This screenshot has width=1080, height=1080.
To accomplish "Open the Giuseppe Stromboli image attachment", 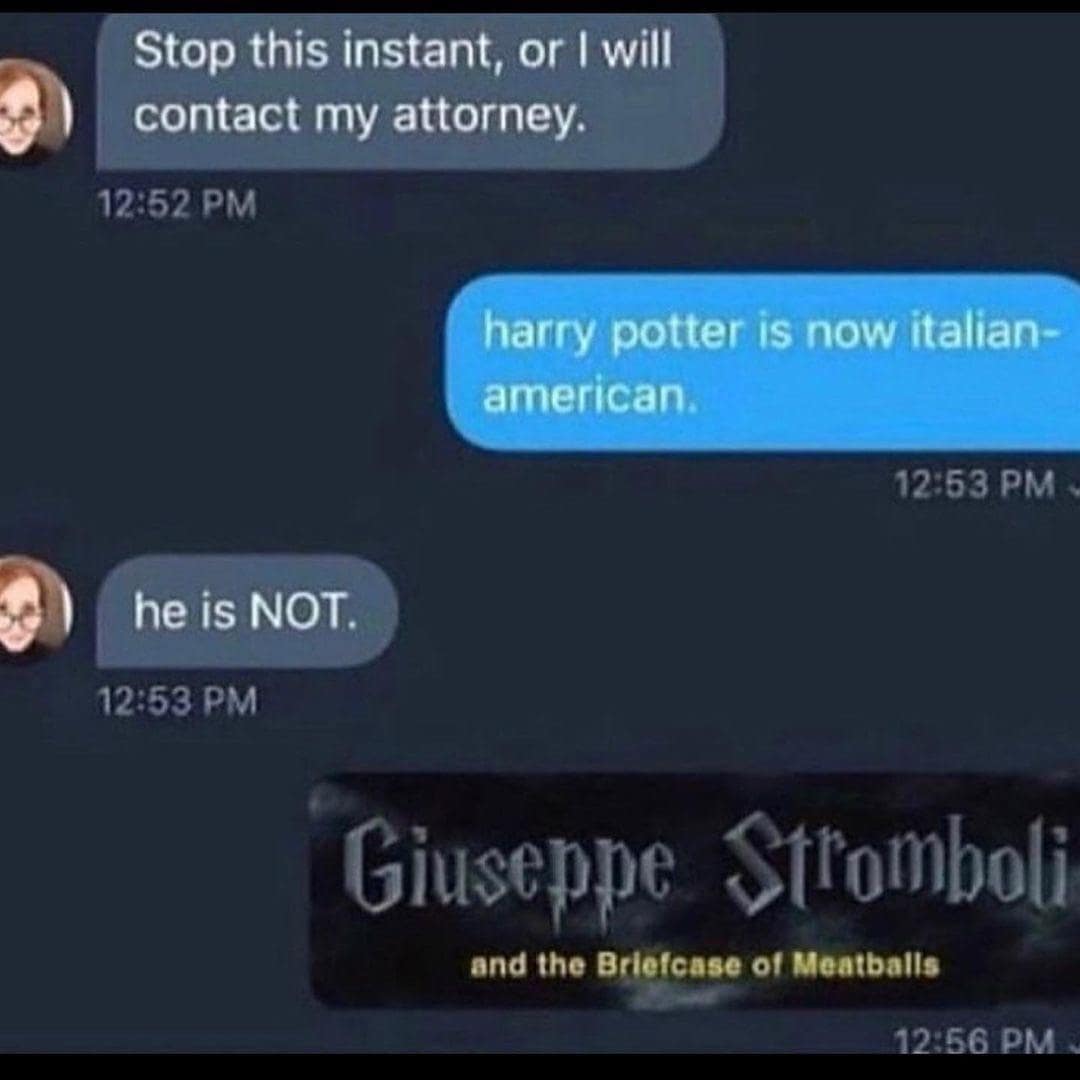I will (696, 891).
